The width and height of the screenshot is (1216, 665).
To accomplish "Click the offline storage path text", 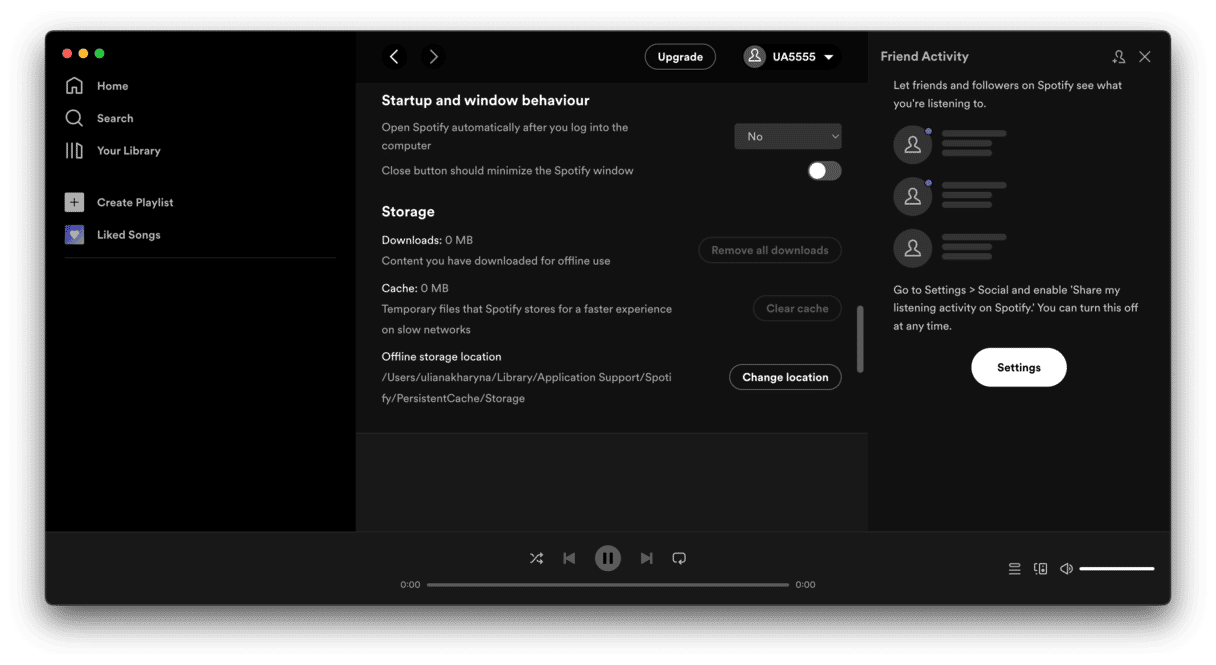I will pyautogui.click(x=527, y=388).
